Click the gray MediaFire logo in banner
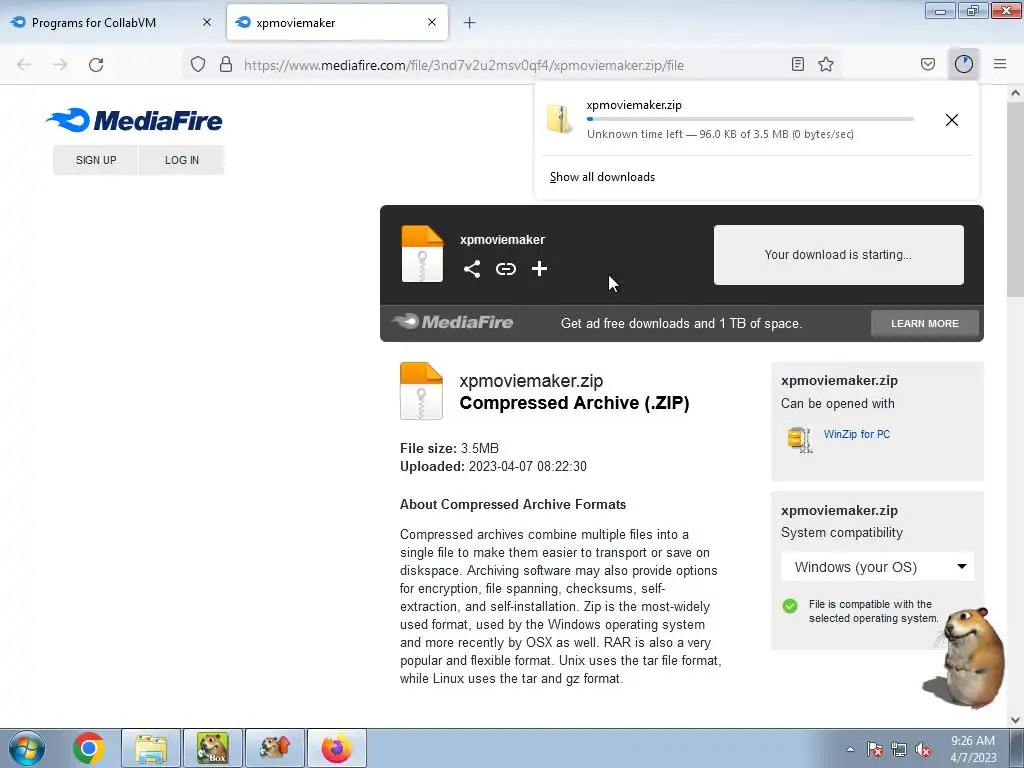The image size is (1024, 768). 452,322
